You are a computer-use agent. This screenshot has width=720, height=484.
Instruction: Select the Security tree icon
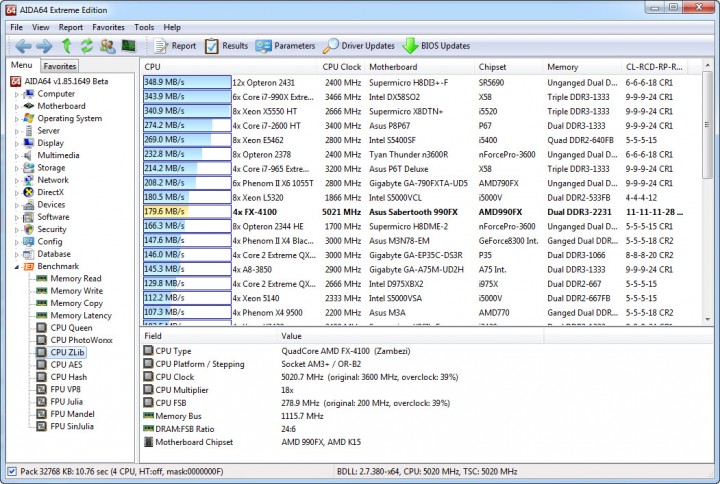[29, 229]
